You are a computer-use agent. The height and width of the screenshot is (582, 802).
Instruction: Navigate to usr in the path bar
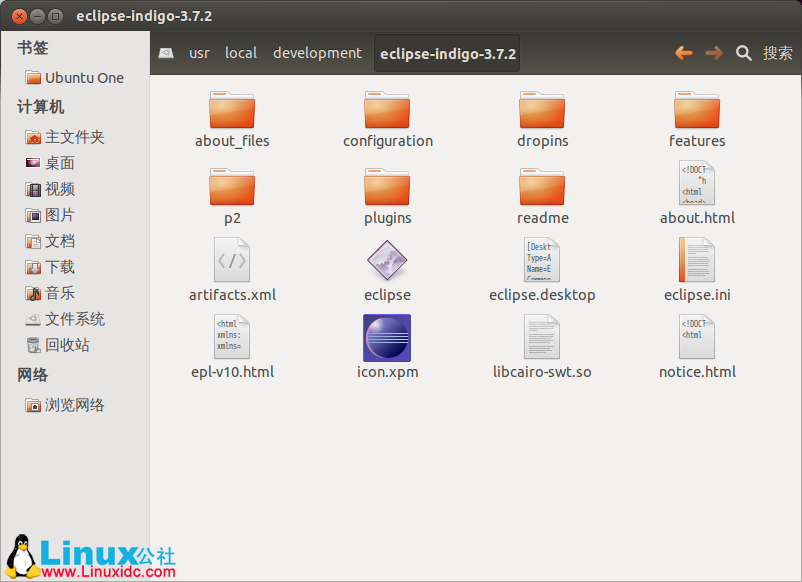(199, 53)
